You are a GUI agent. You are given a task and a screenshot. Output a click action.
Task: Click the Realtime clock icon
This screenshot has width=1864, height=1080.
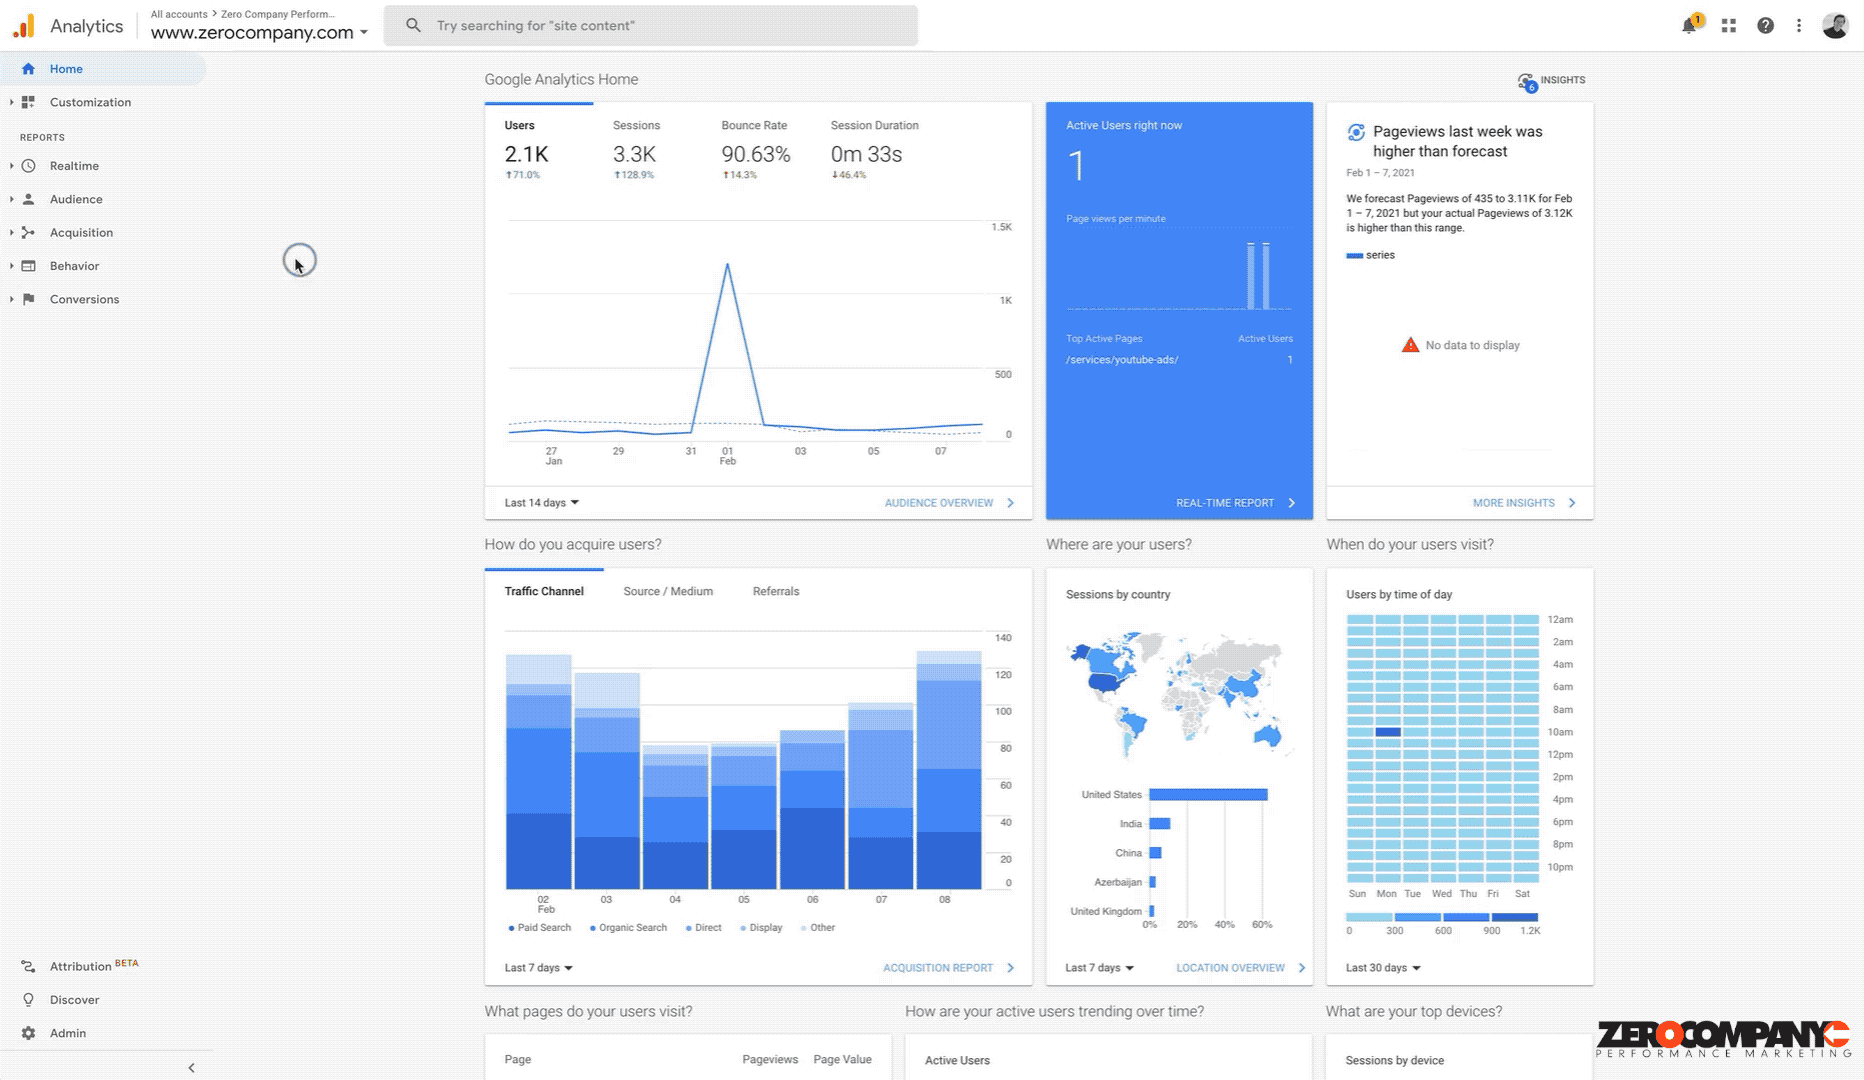pos(28,166)
